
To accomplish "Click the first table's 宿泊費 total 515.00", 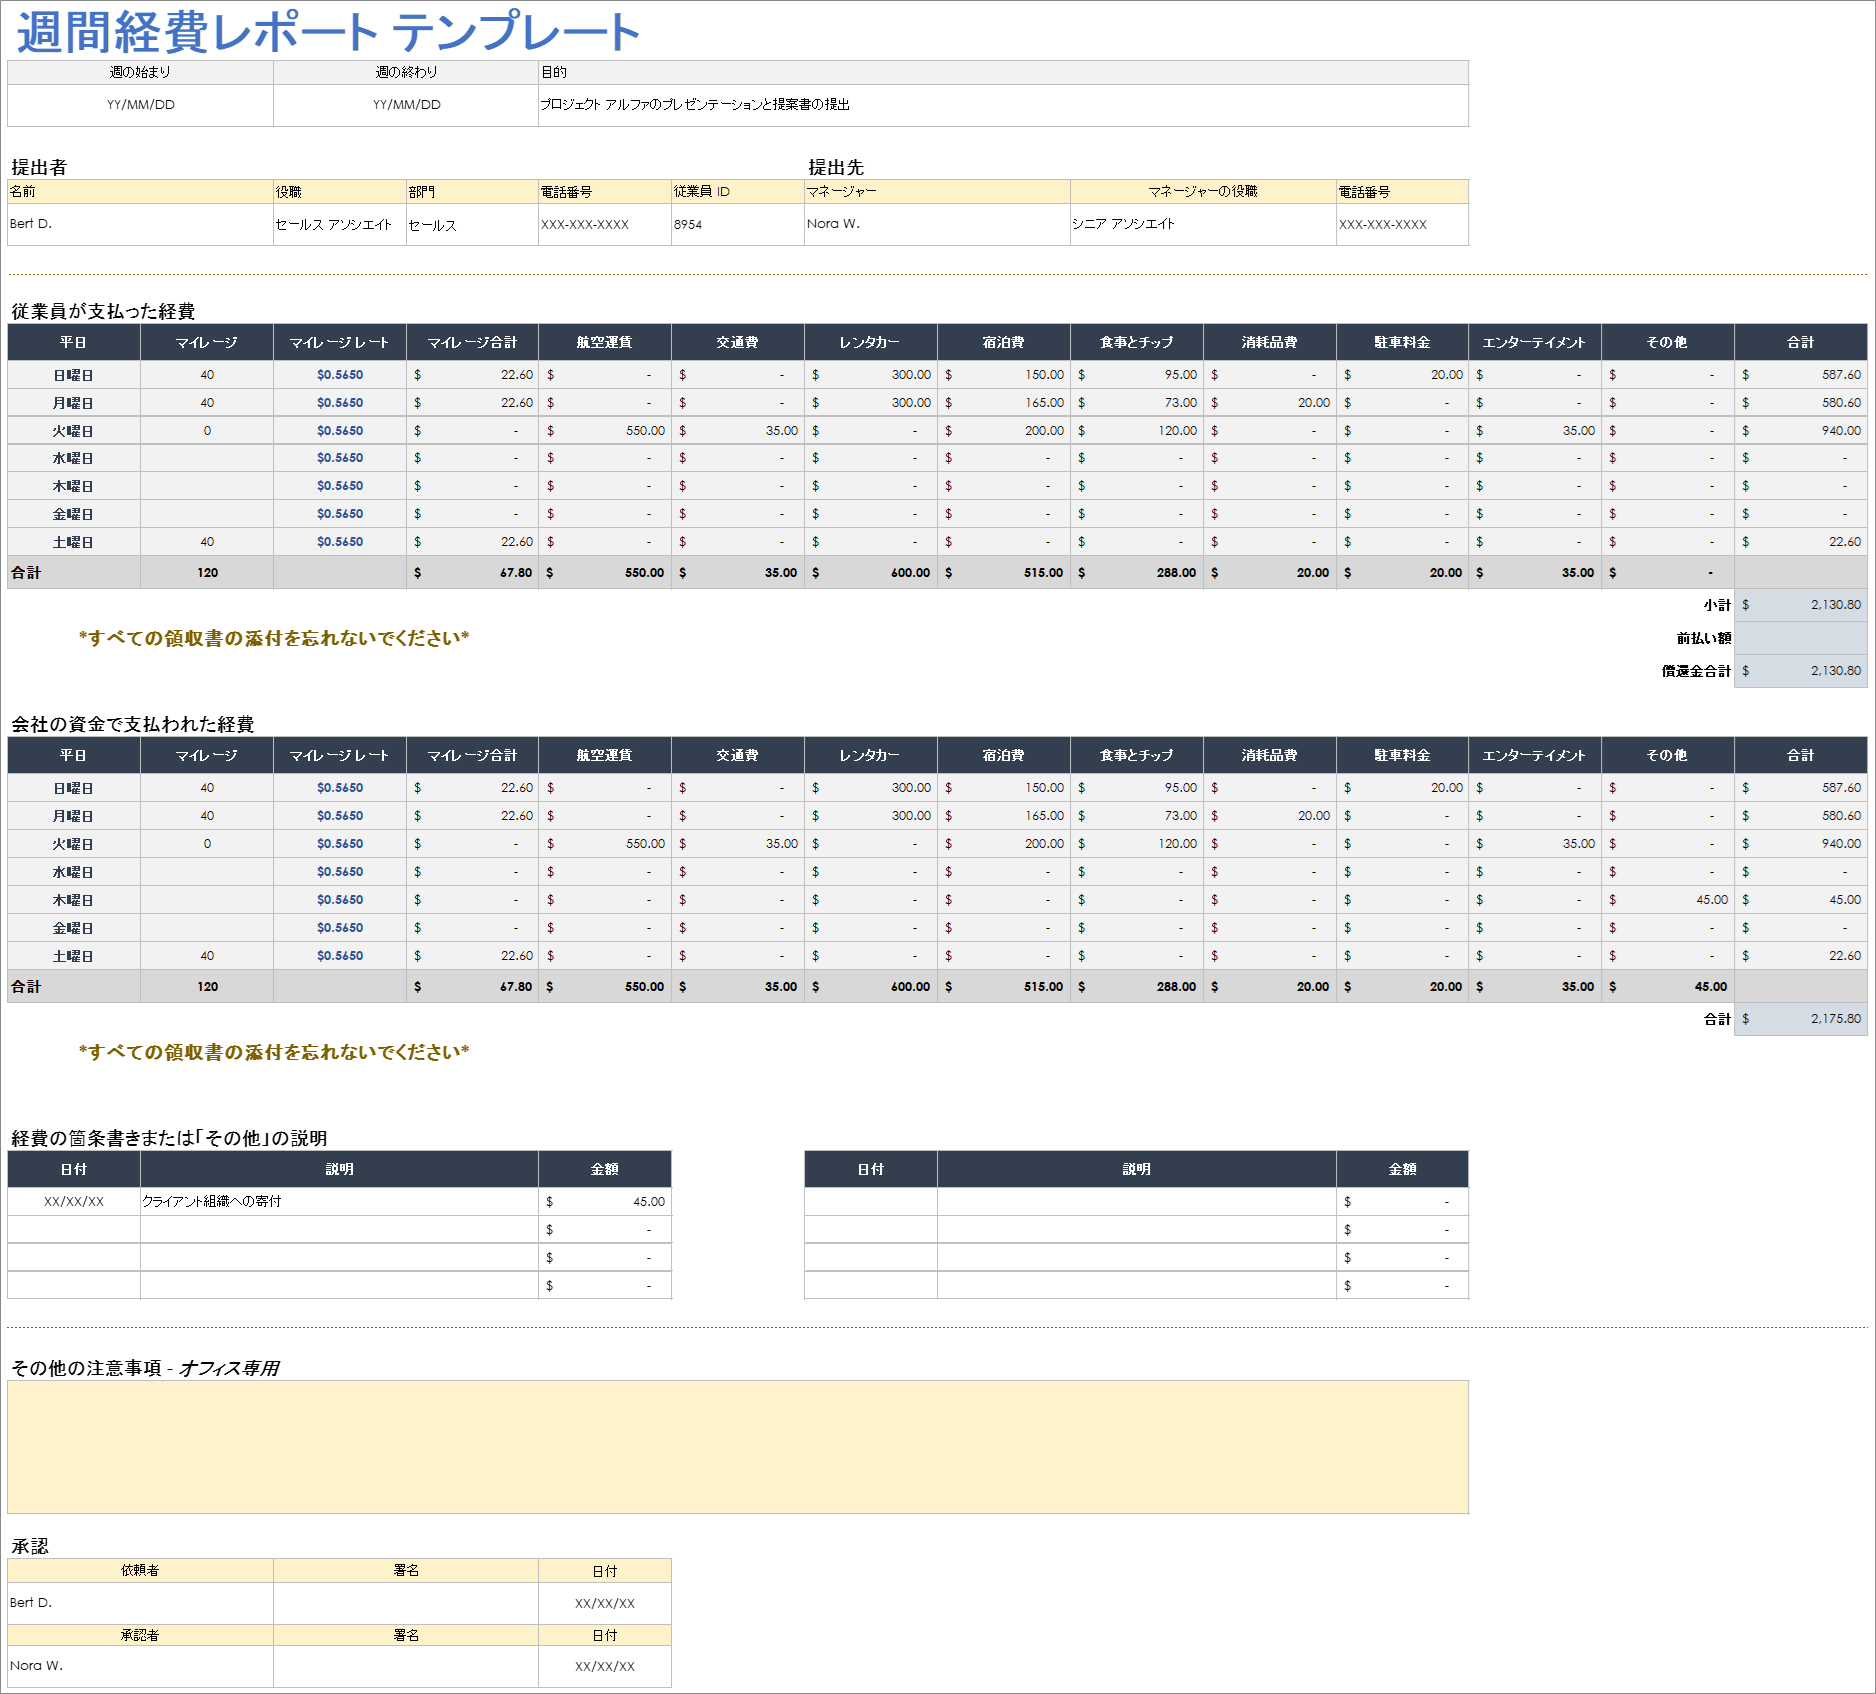I will pos(1003,573).
